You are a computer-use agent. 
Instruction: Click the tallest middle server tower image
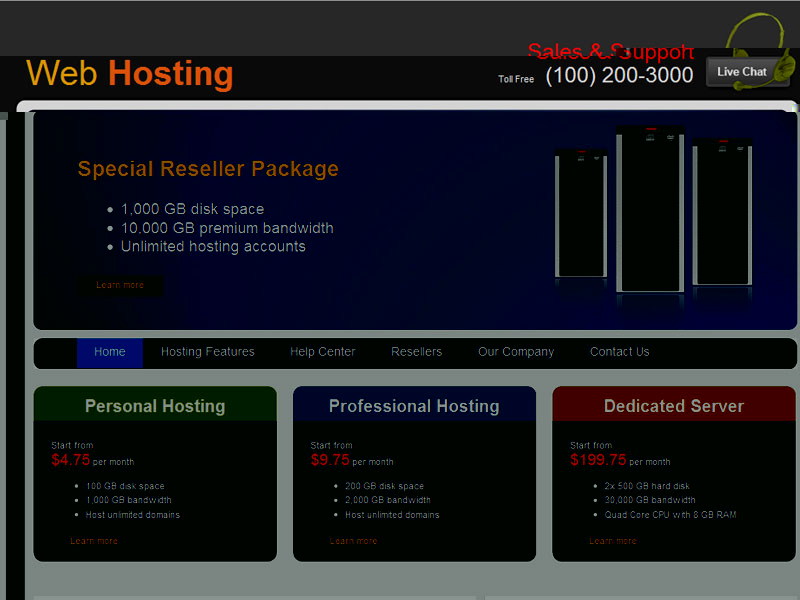[x=650, y=210]
